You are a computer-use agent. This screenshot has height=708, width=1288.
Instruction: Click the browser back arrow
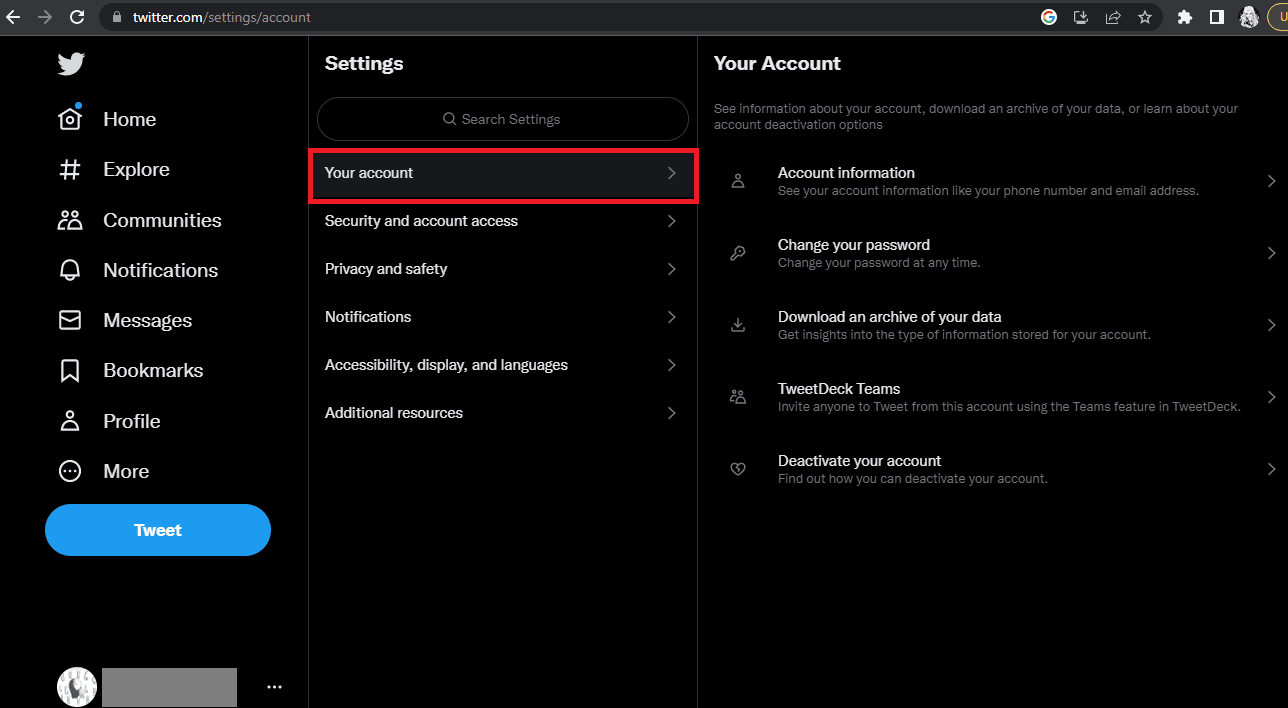13,17
